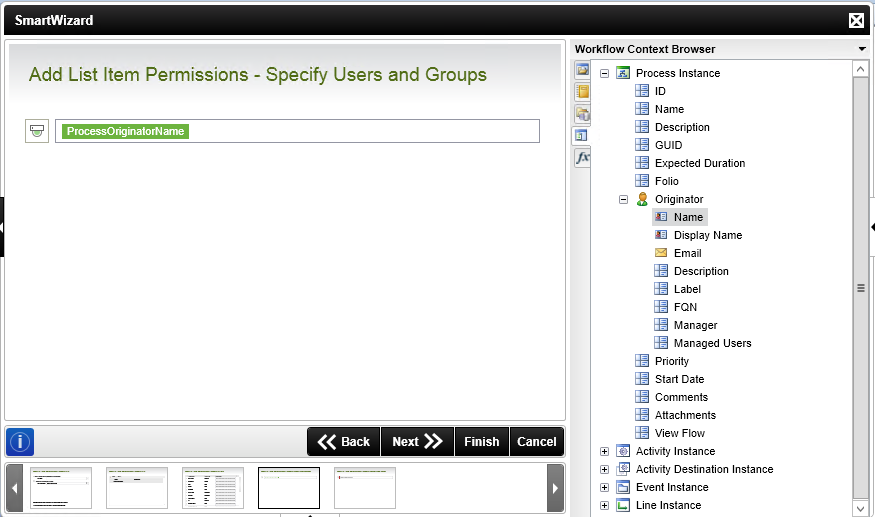The height and width of the screenshot is (517, 875).
Task: Select Display Name in the tree
Action: [x=708, y=235]
